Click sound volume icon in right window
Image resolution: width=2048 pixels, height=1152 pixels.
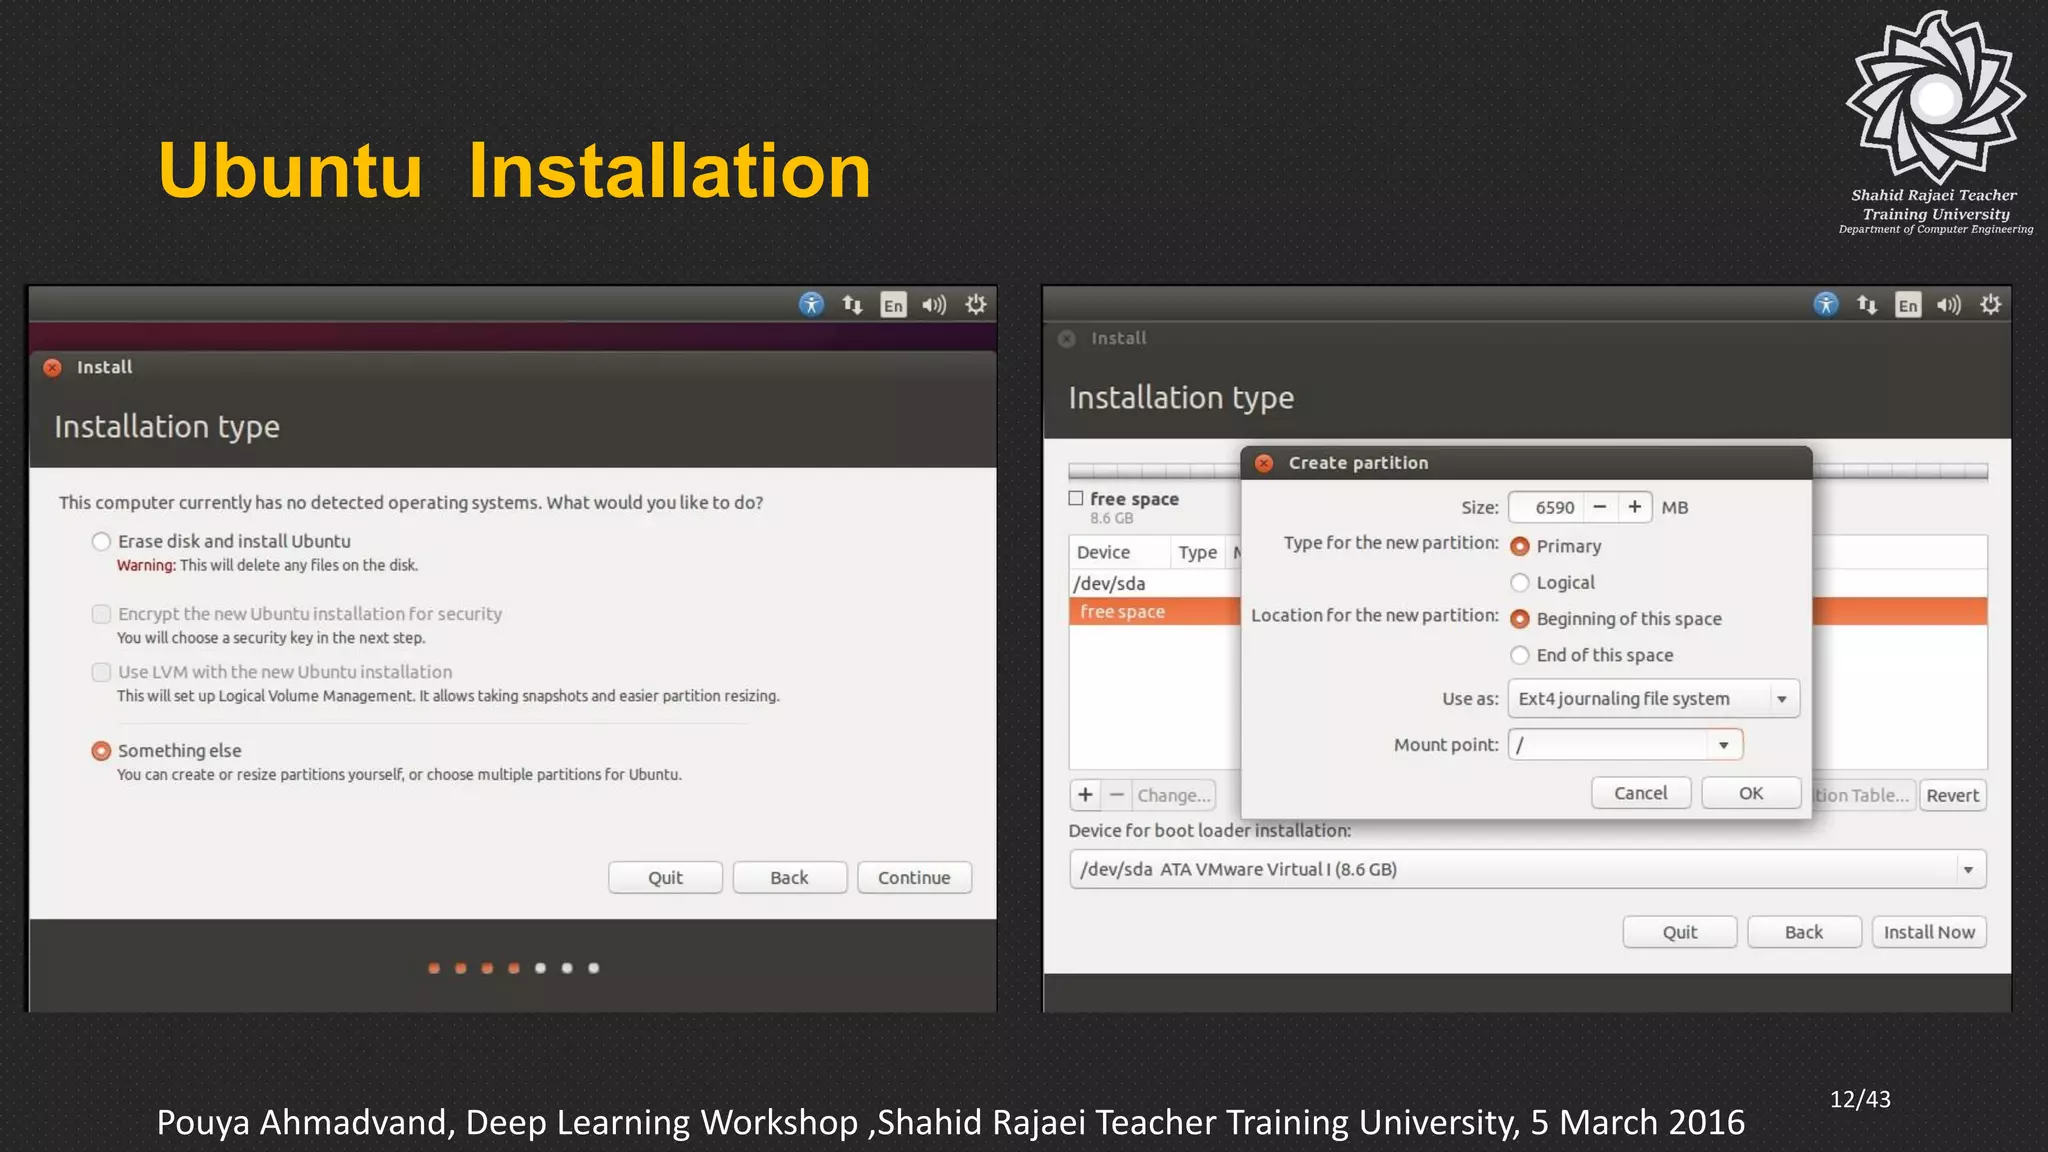tap(1949, 305)
